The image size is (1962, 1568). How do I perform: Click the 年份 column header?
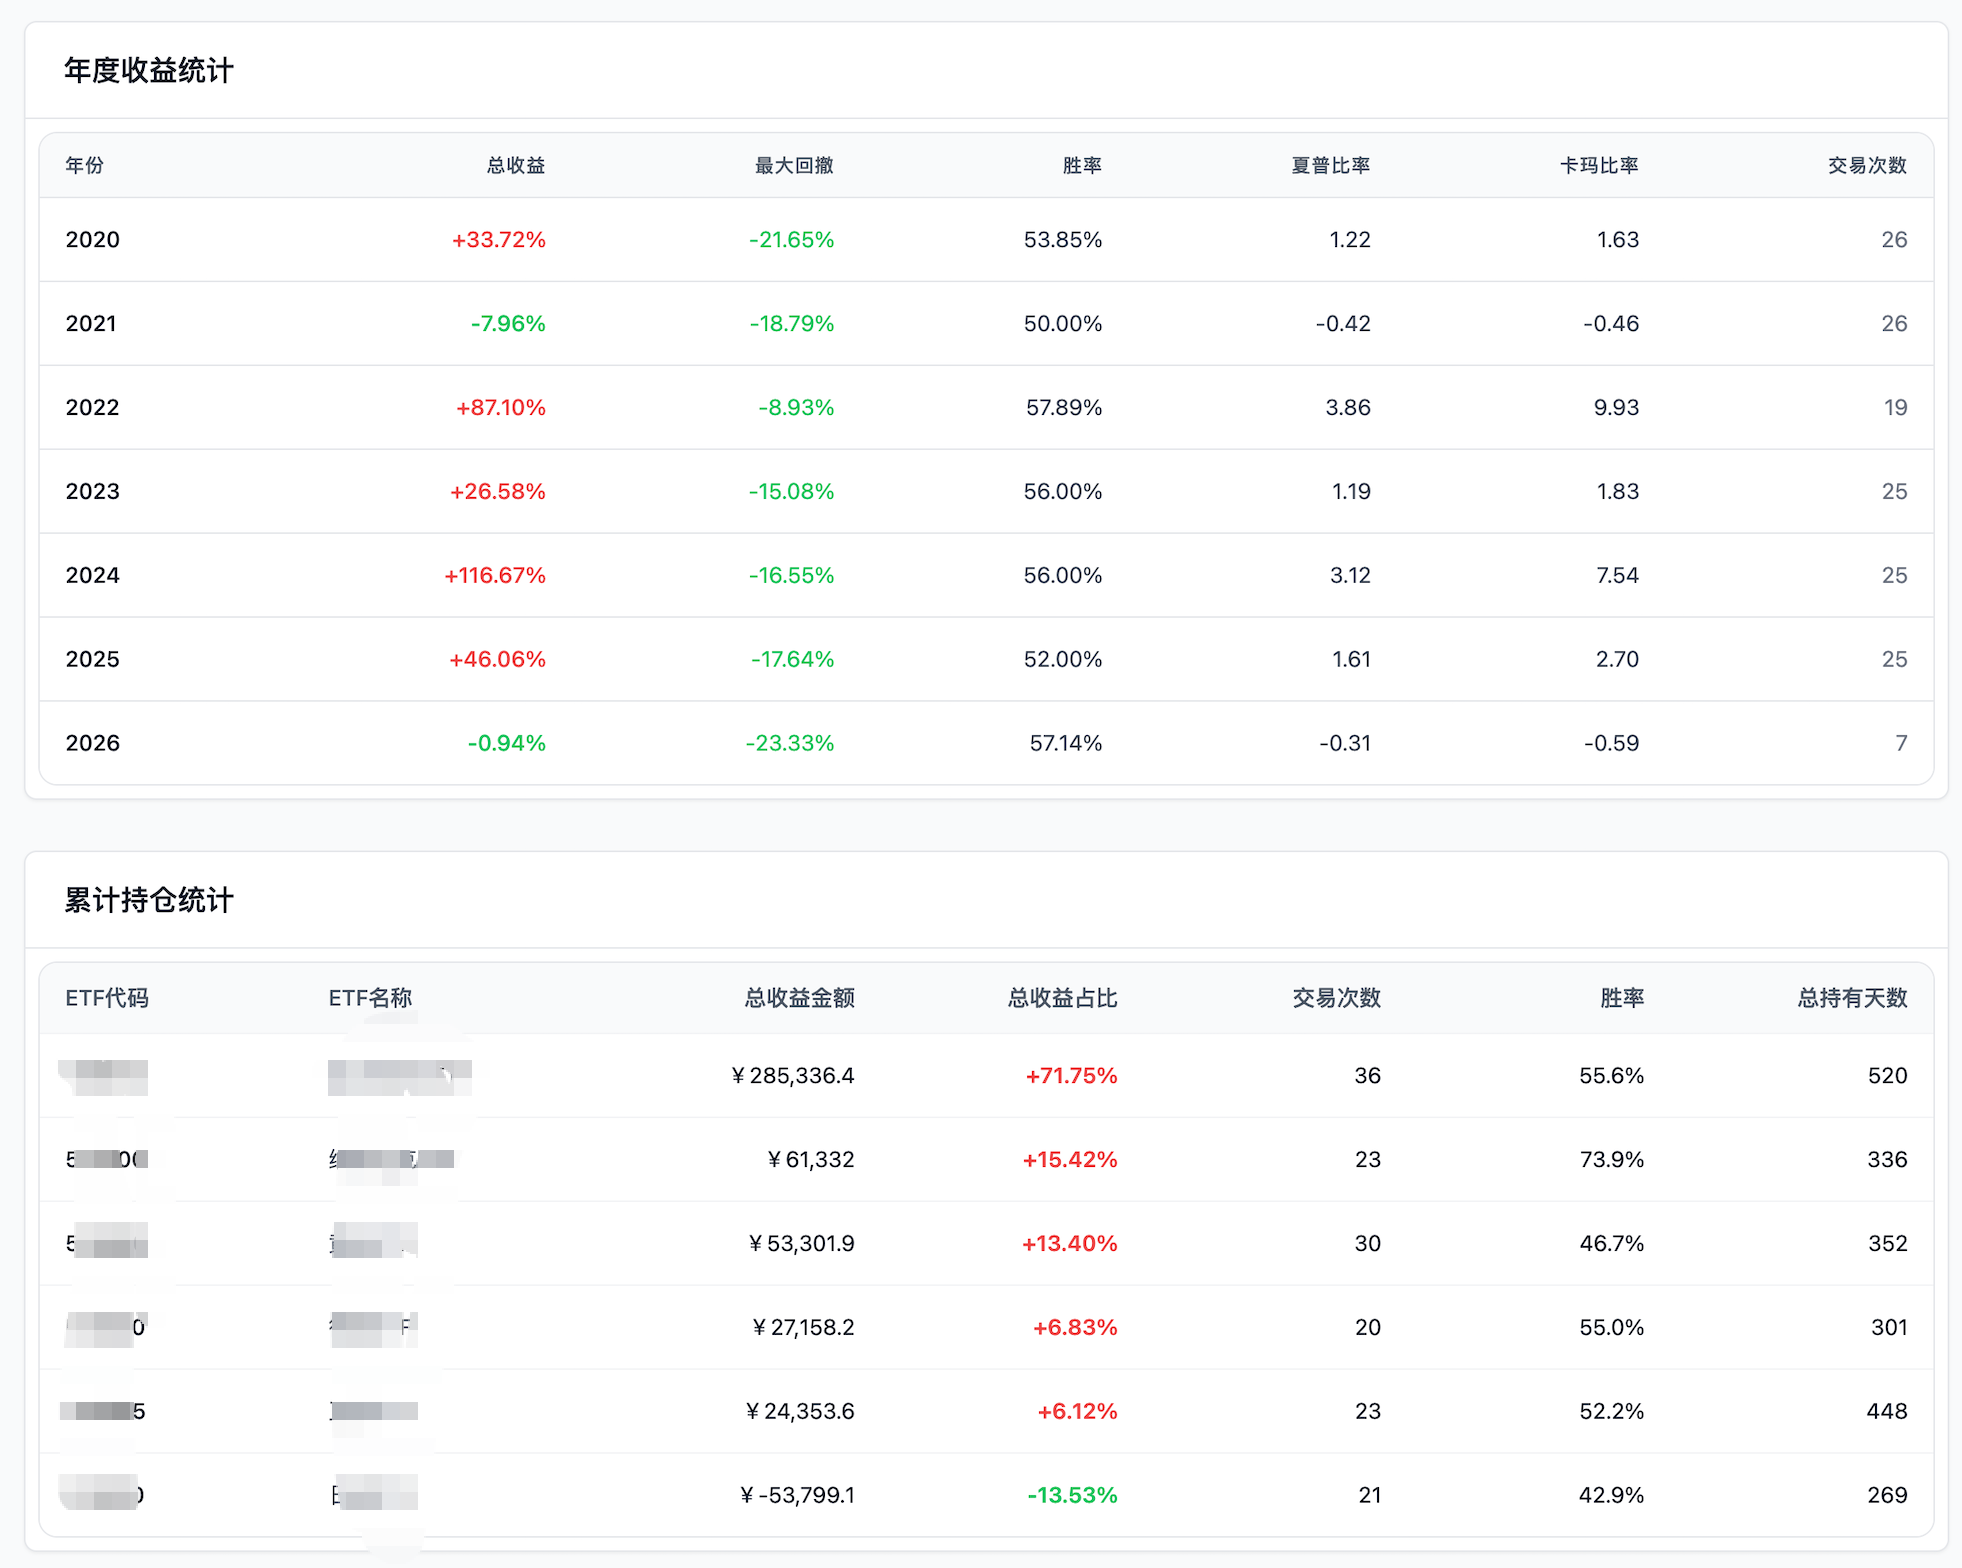pos(84,165)
